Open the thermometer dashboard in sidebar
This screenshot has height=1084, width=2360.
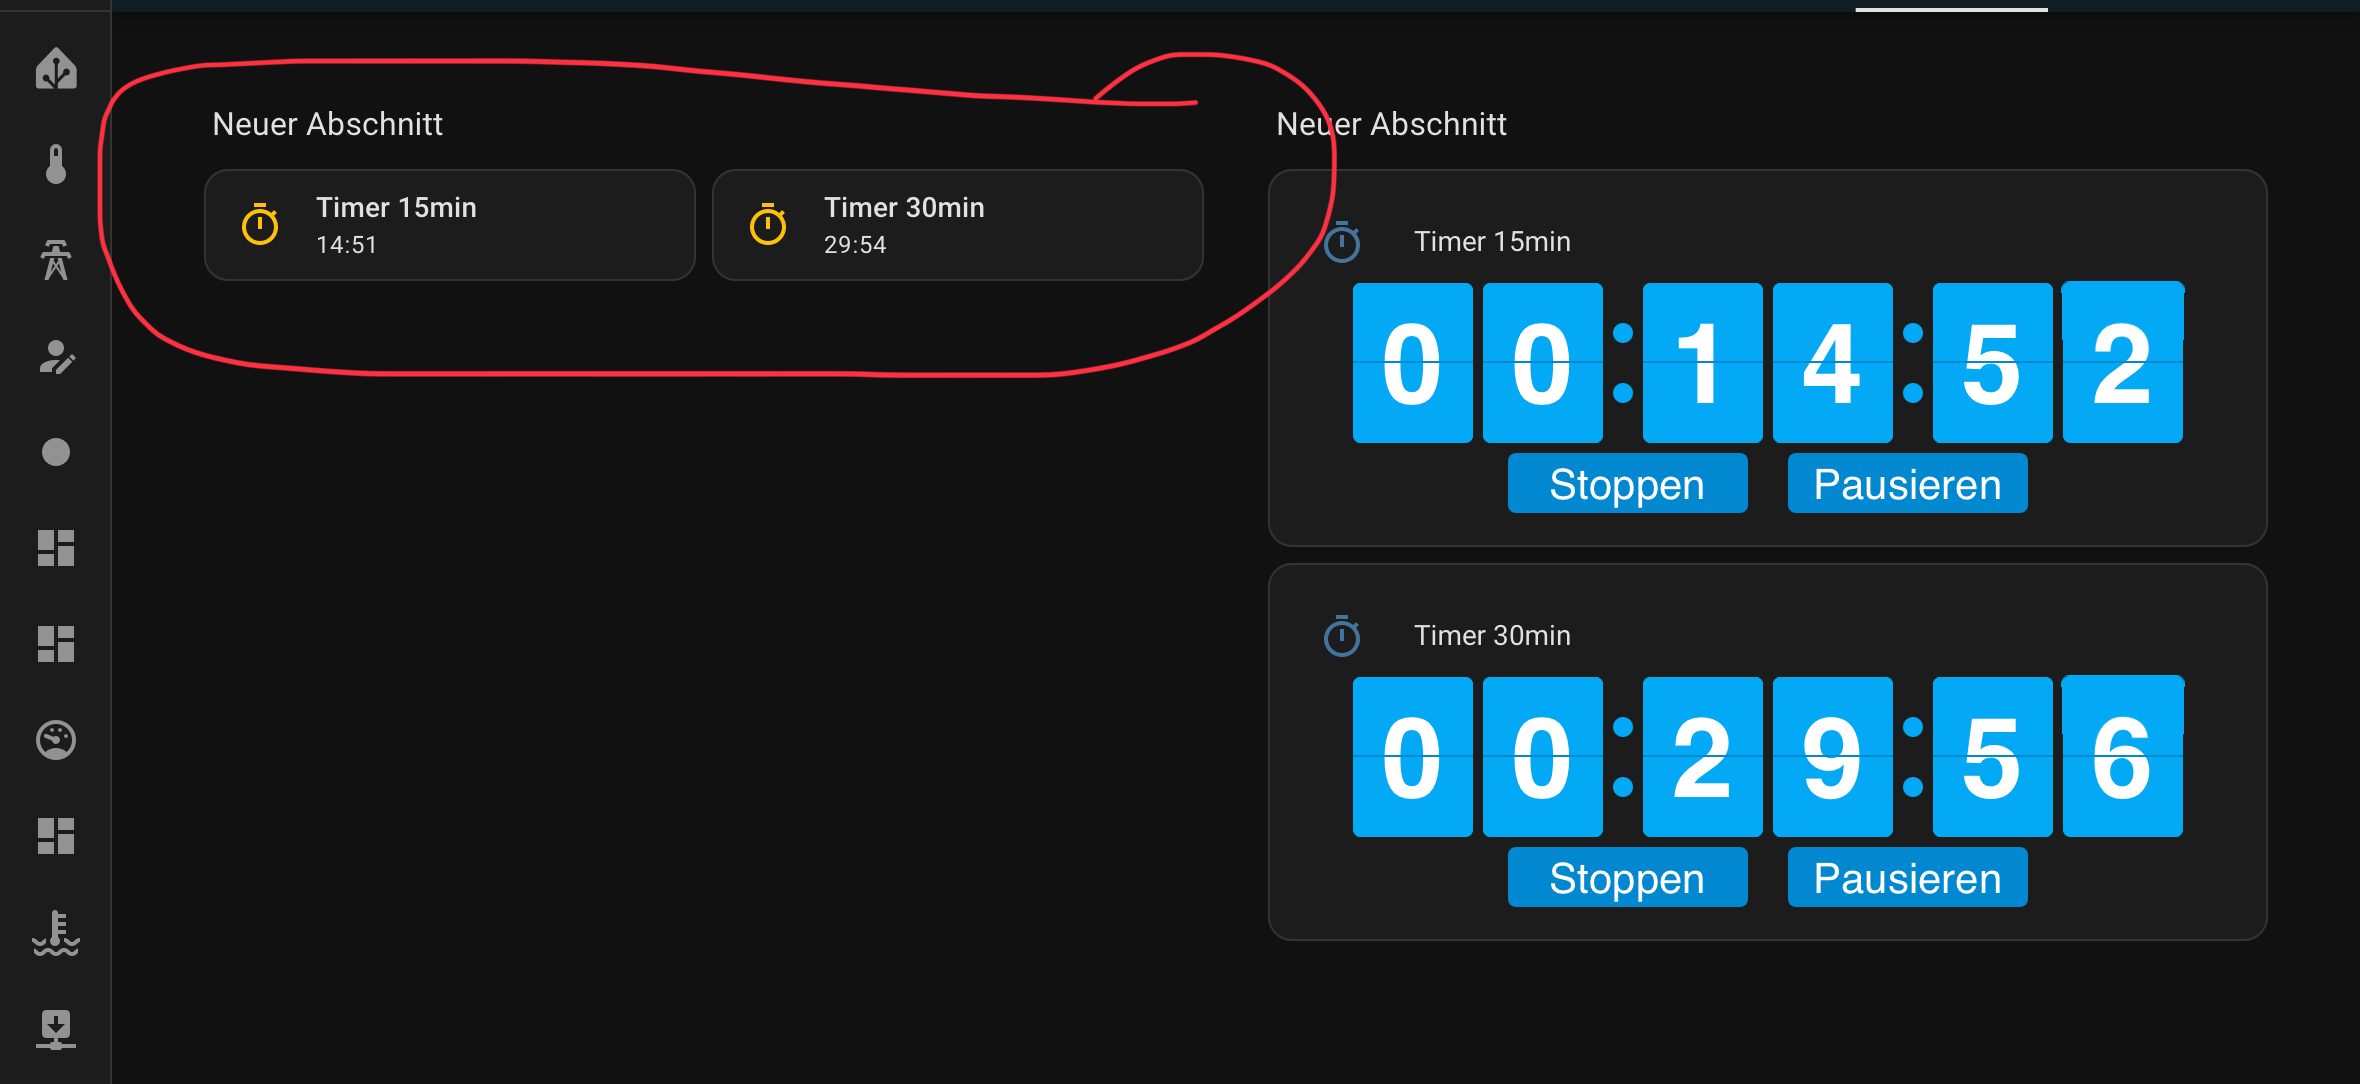pos(56,164)
